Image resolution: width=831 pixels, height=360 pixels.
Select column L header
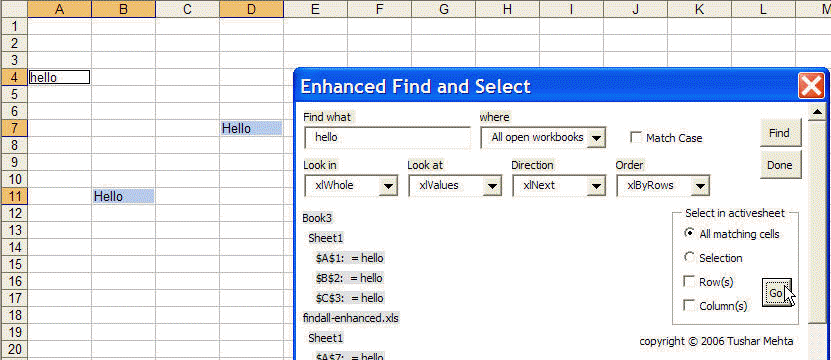[x=763, y=8]
